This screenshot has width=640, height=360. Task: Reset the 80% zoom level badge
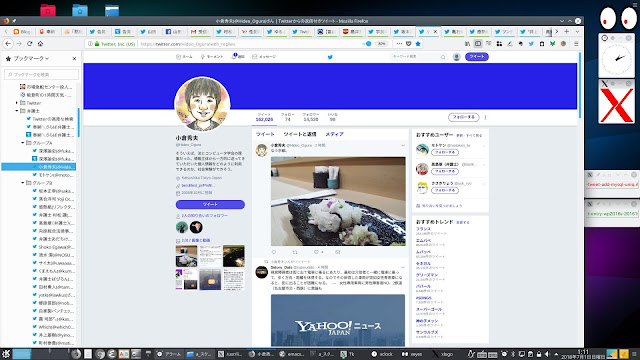coord(381,44)
